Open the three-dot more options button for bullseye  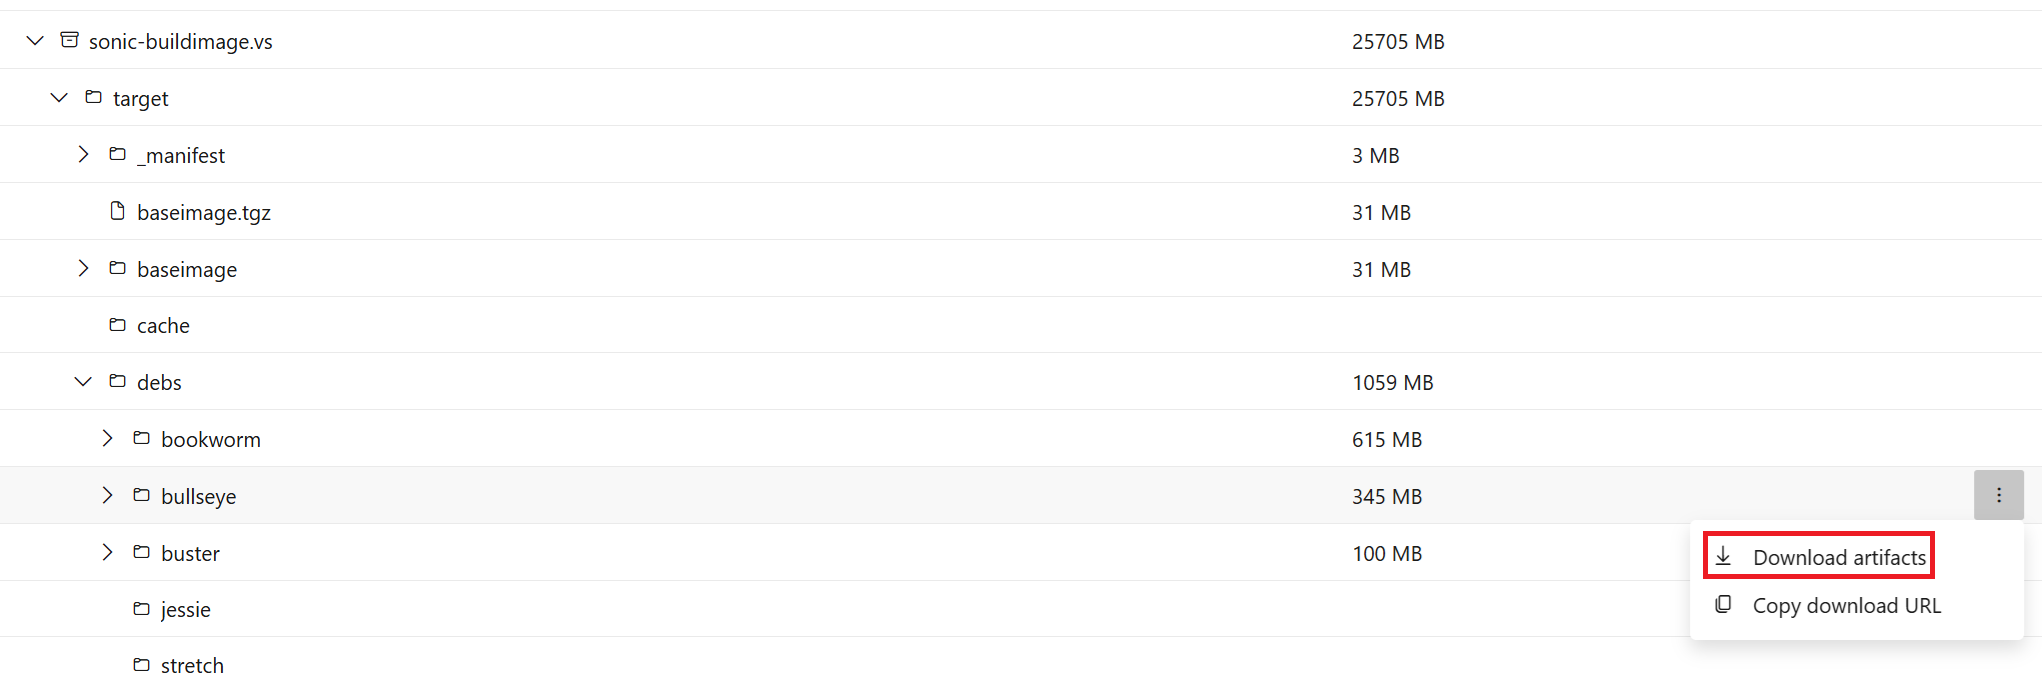[1998, 495]
